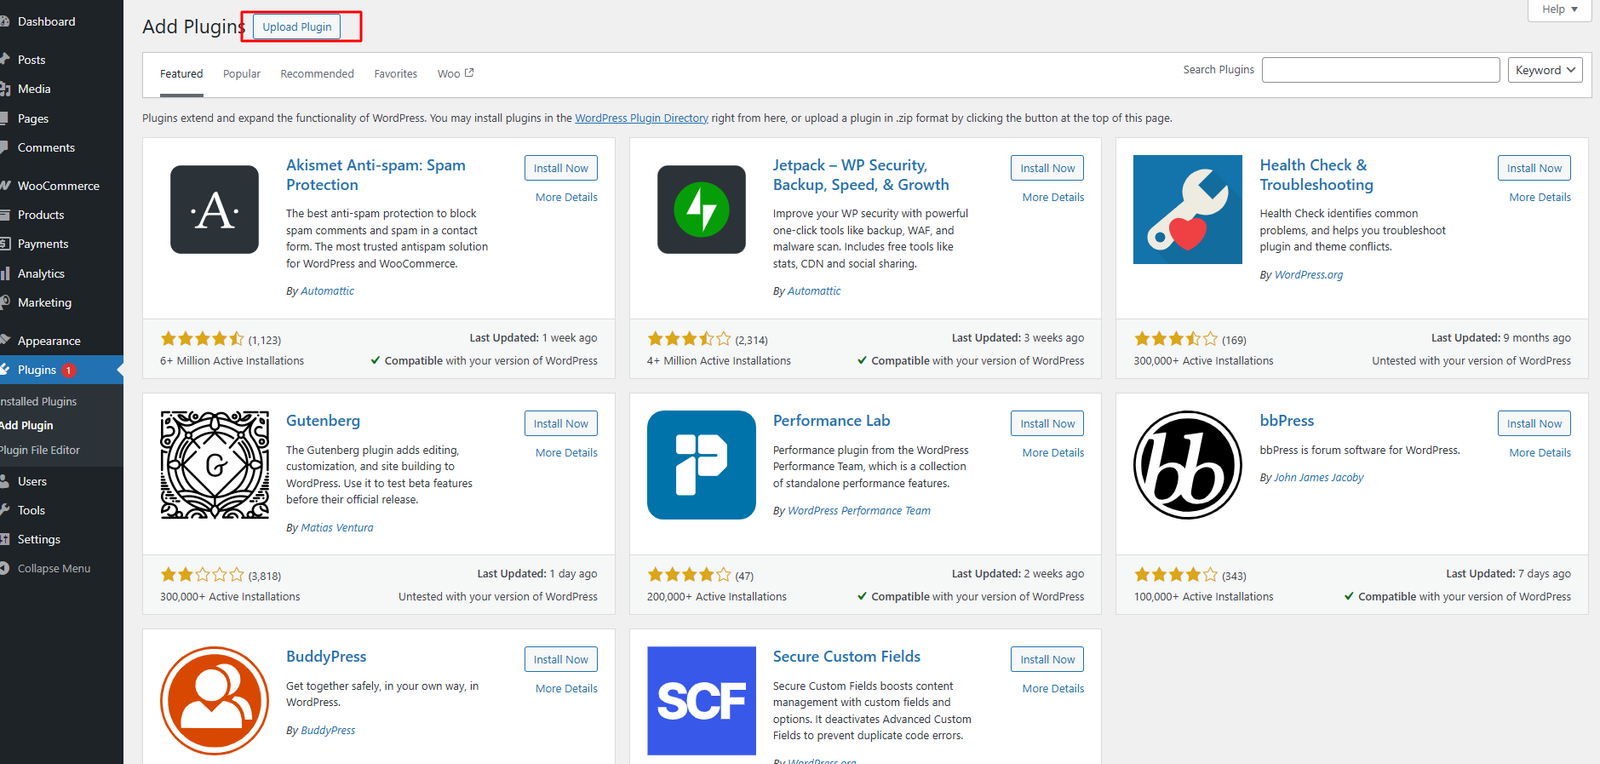This screenshot has height=764, width=1600.
Task: Open Plugin File Editor submenu item
Action: (x=40, y=450)
